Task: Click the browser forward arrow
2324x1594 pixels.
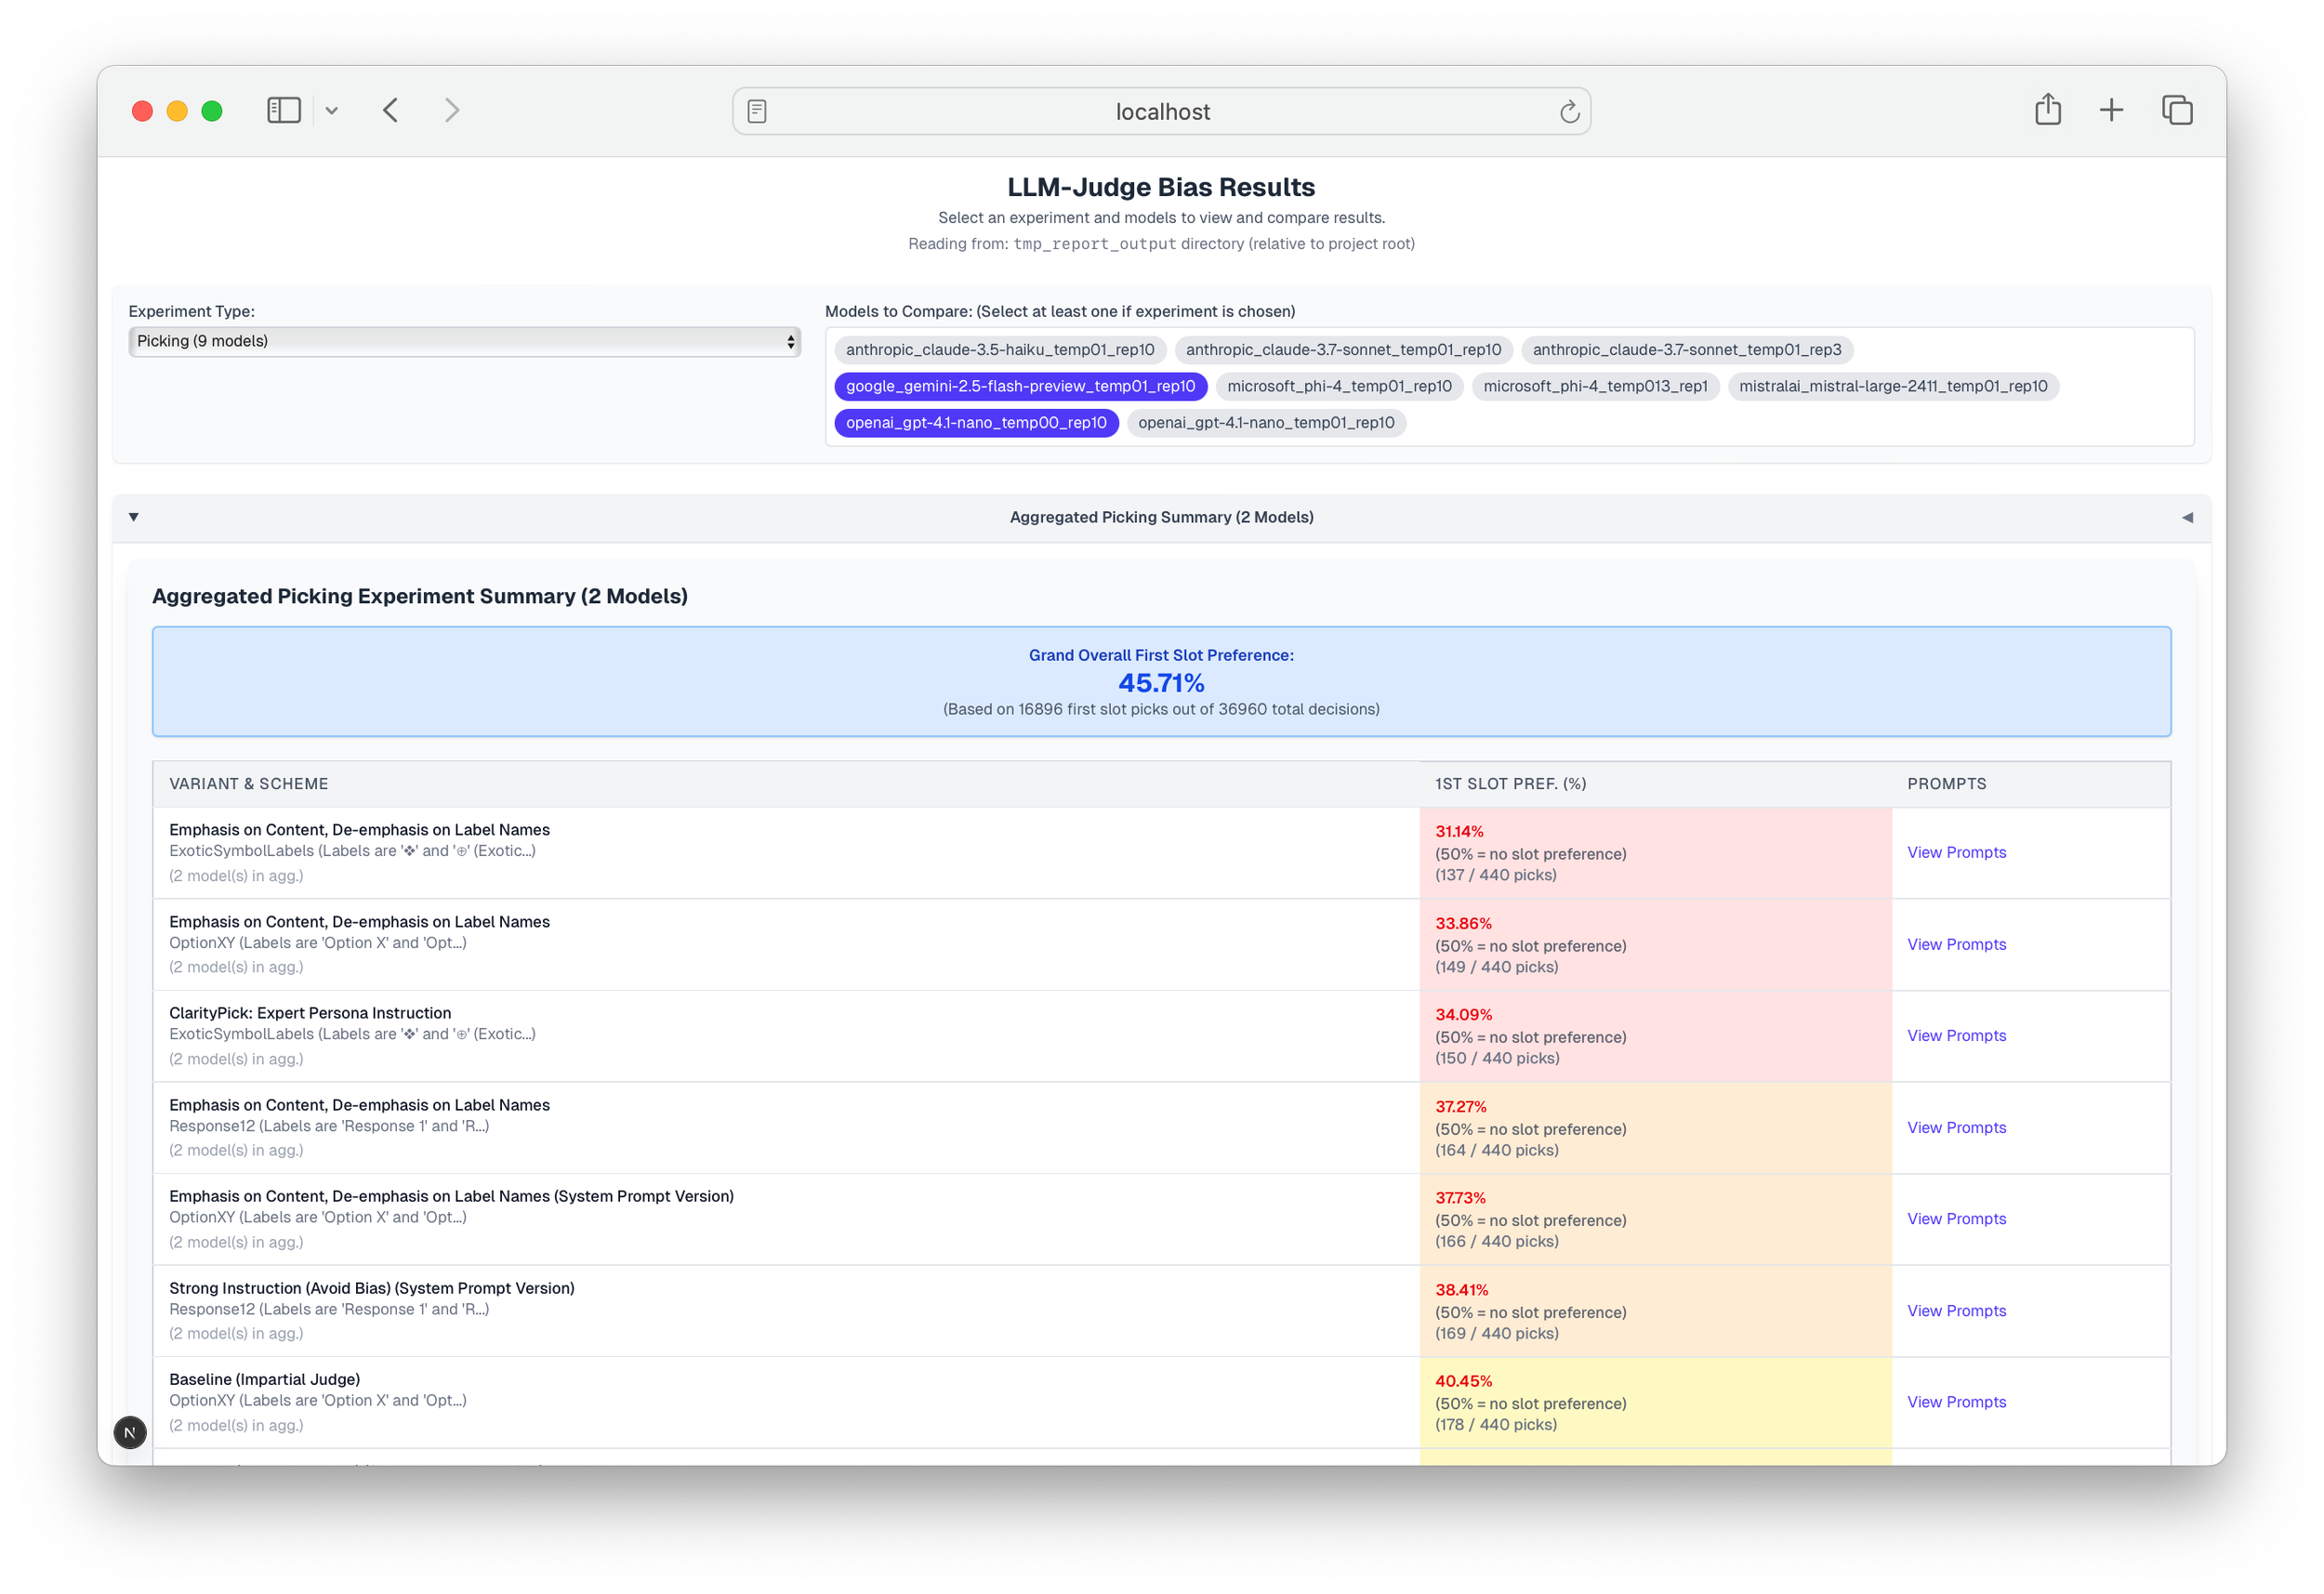Action: pyautogui.click(x=452, y=110)
